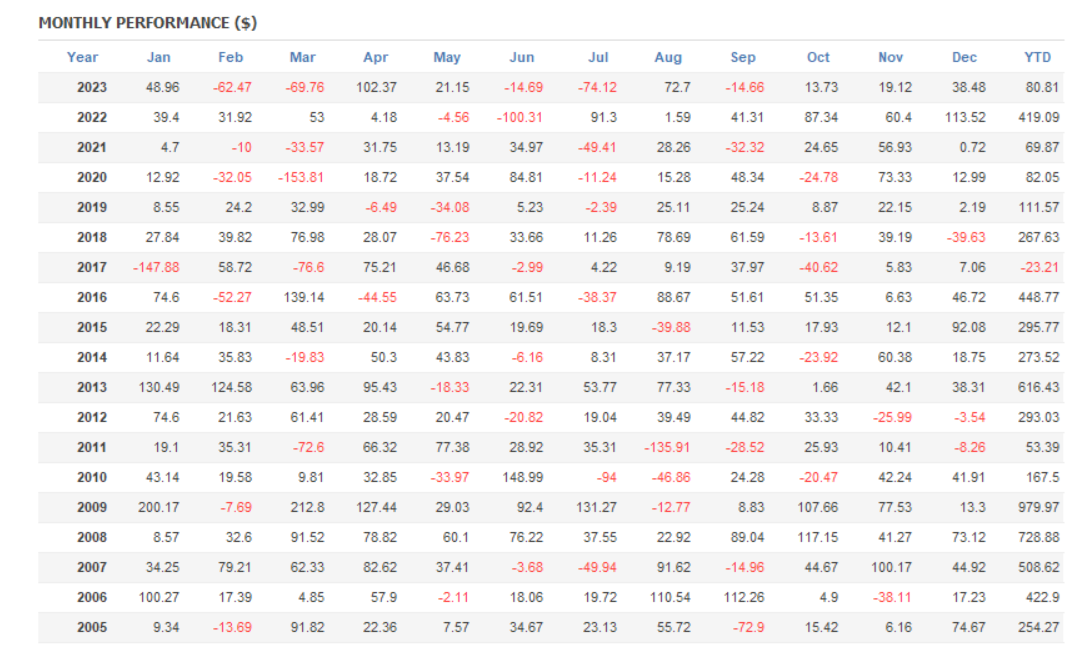This screenshot has height=648, width=1089.
Task: Sort by the YTD column header
Action: [x=1038, y=57]
